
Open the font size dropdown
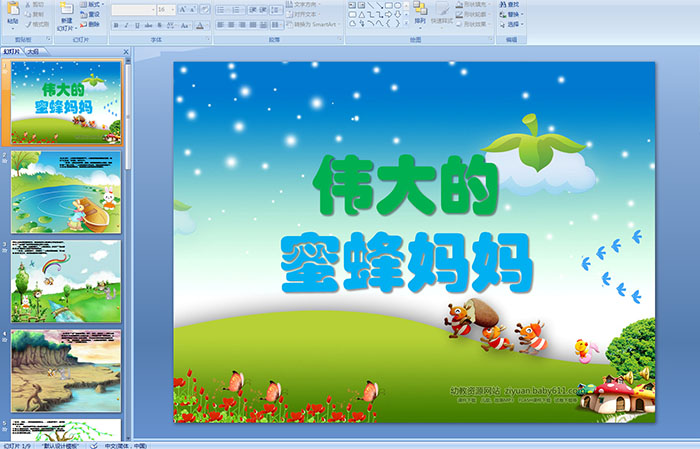pos(172,9)
